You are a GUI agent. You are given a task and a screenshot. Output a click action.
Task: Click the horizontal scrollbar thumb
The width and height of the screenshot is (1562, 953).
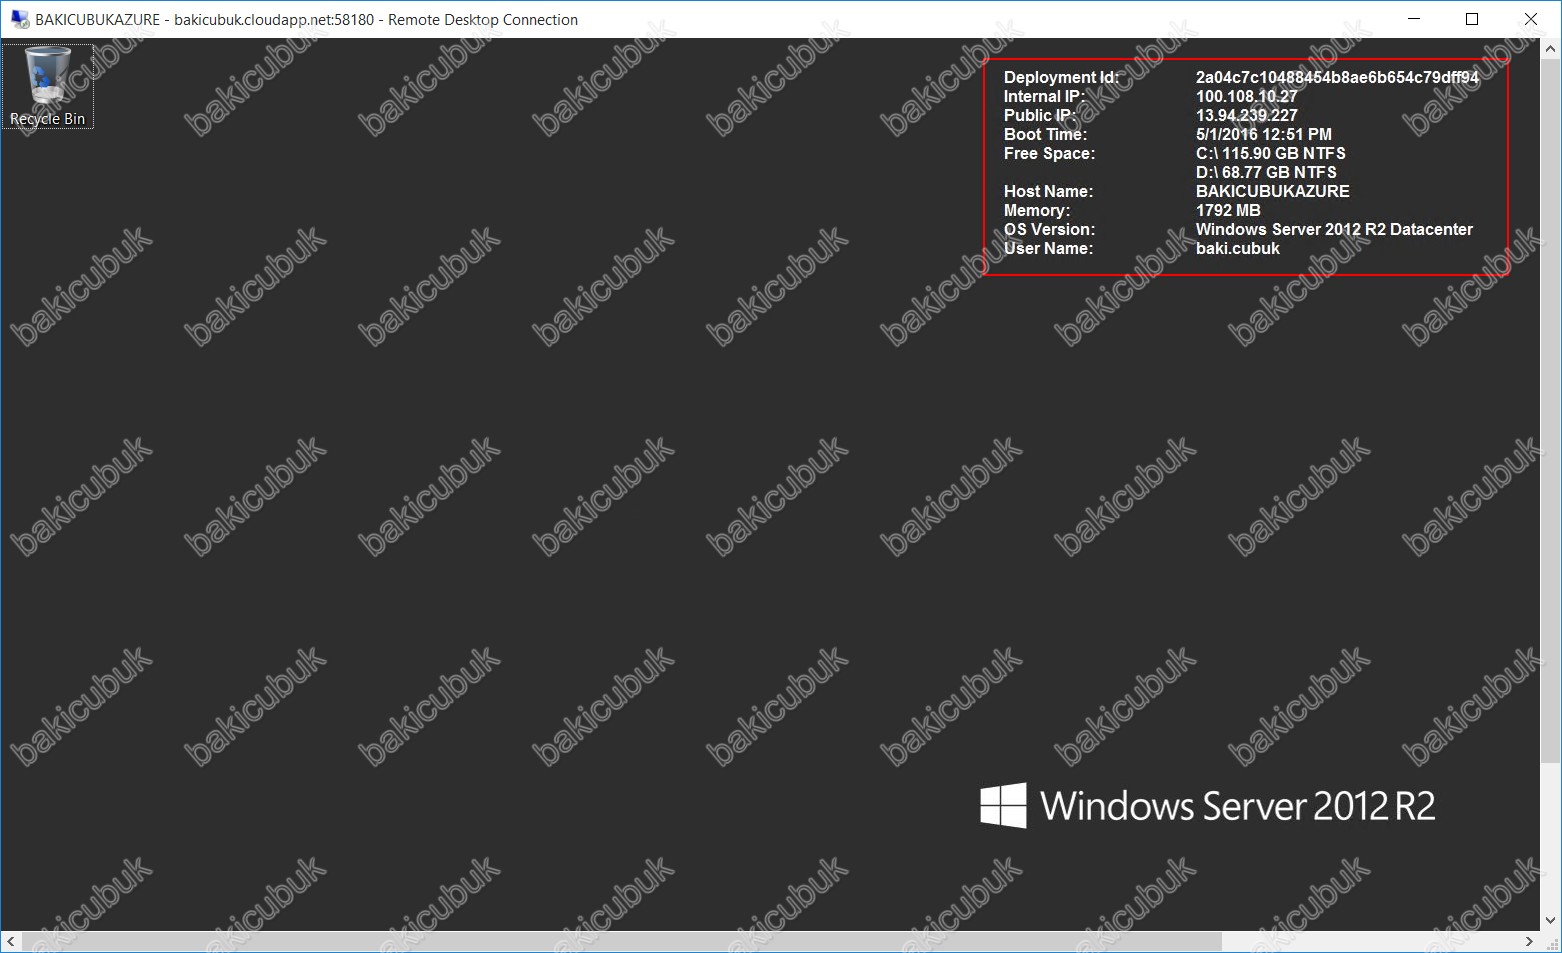pos(621,941)
